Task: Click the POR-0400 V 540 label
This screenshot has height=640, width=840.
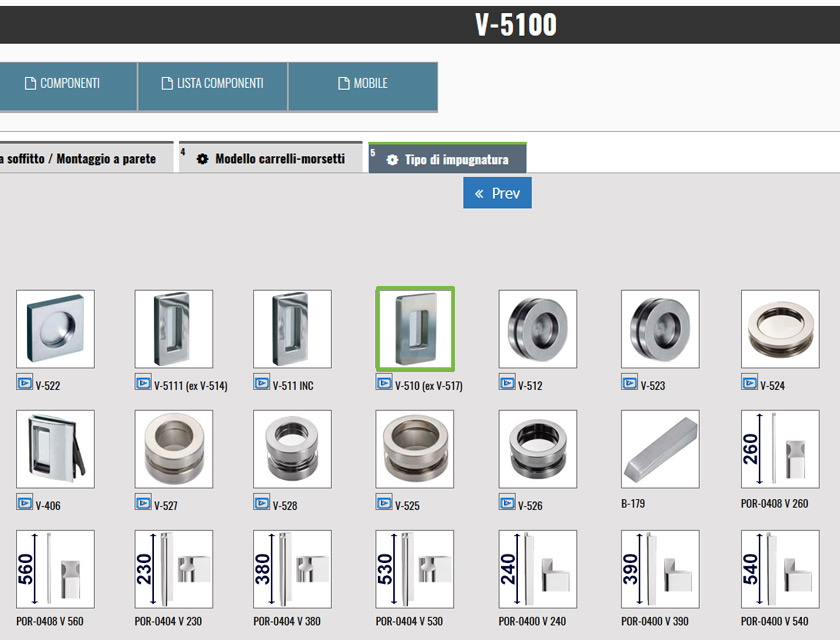Action: click(775, 621)
